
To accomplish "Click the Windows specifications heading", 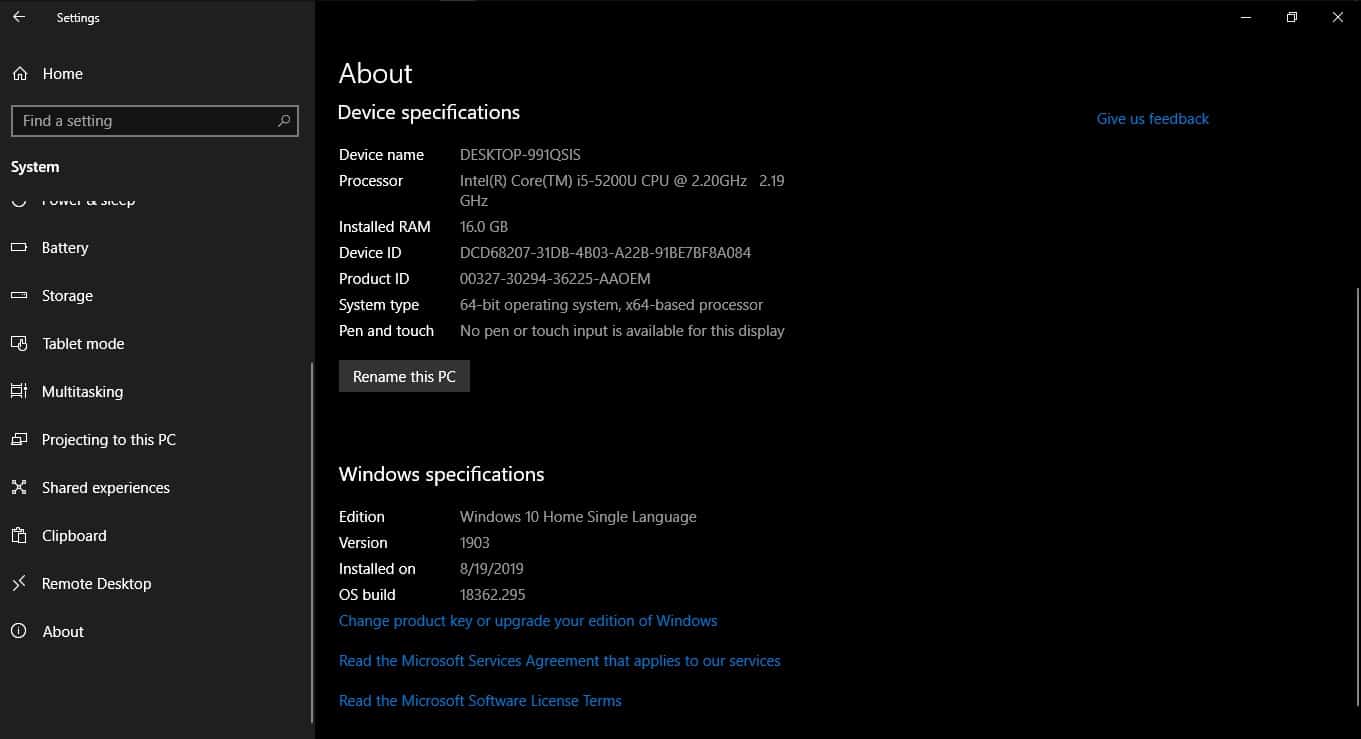I will pos(442,475).
